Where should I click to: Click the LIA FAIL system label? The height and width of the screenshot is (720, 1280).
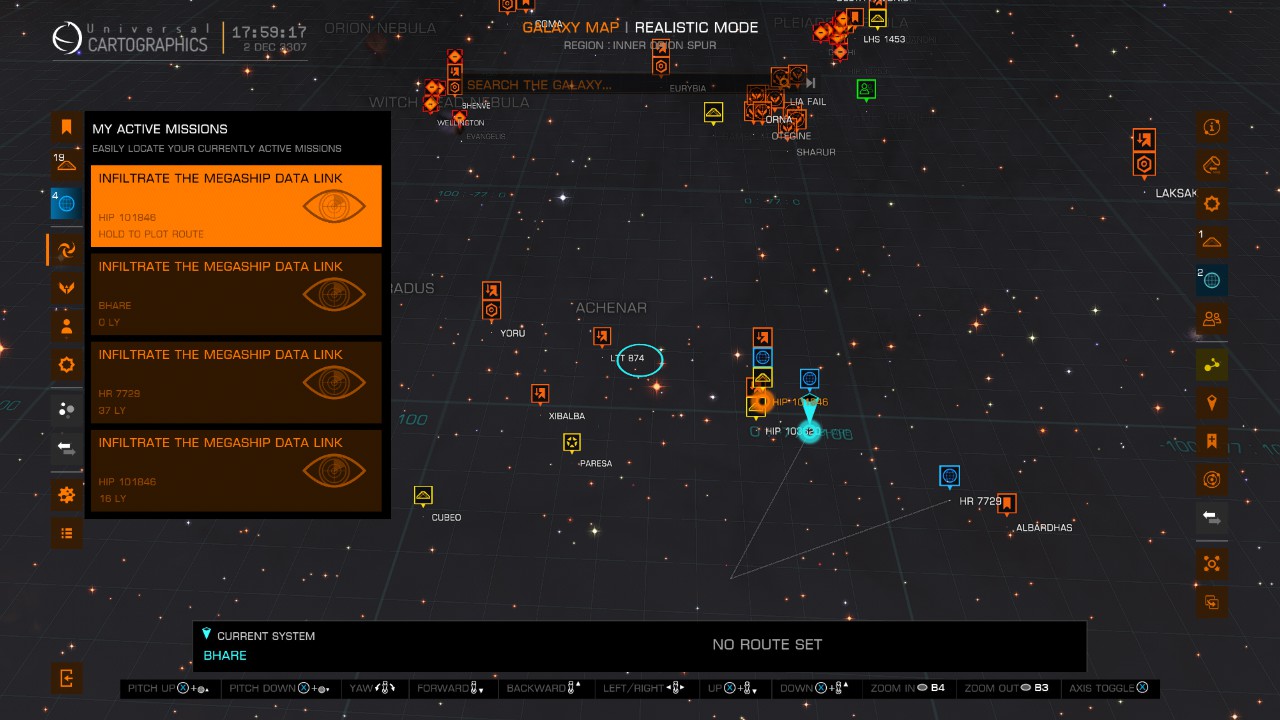pos(808,102)
